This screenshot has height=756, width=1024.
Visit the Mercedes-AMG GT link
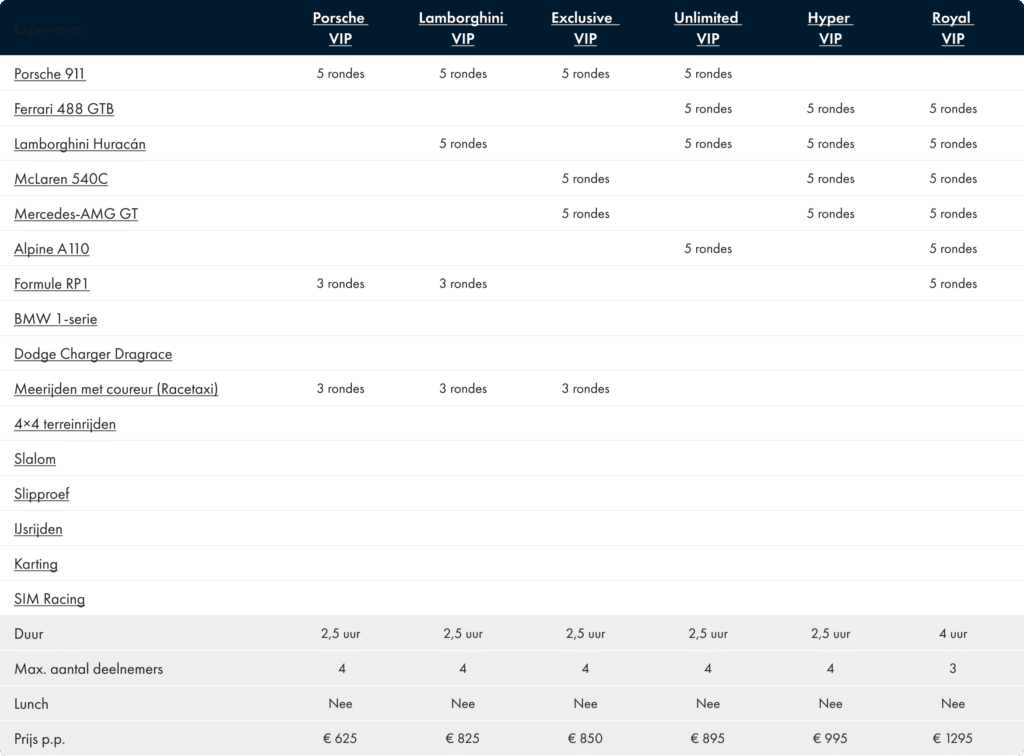tap(76, 214)
